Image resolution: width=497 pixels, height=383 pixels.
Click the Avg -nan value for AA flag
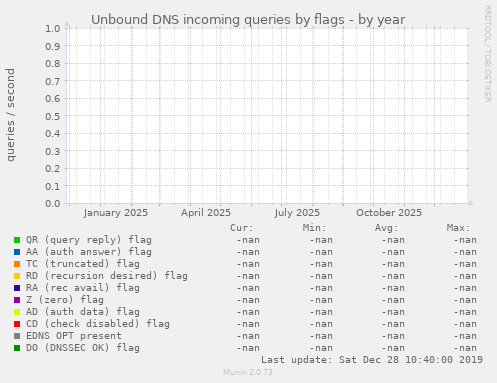[393, 252]
